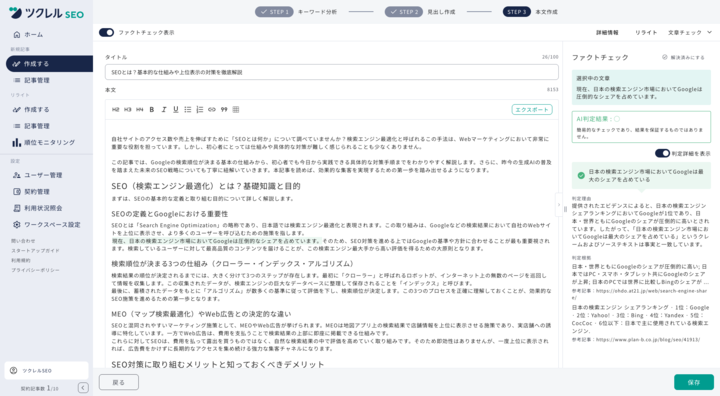Click into the タイトル input field
The image size is (720, 396).
[x=332, y=72]
